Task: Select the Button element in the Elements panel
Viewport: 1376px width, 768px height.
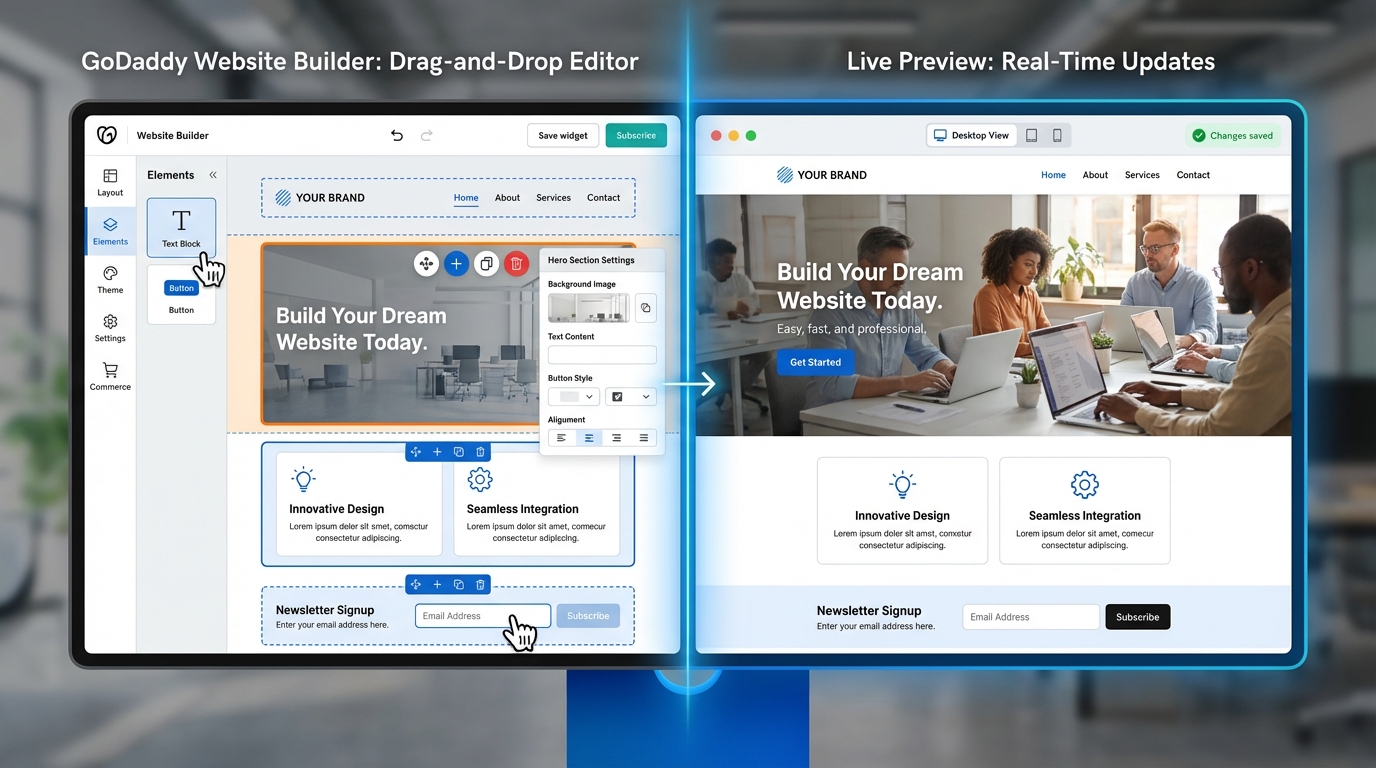Action: (x=181, y=294)
